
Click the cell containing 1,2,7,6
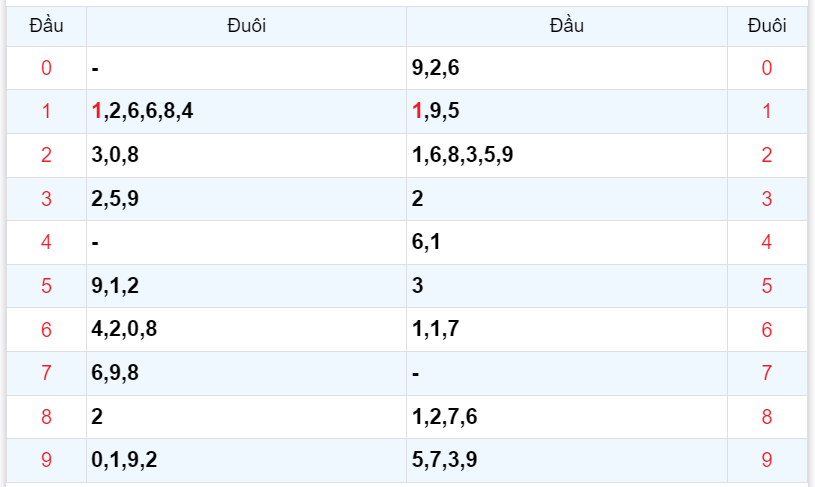click(445, 416)
